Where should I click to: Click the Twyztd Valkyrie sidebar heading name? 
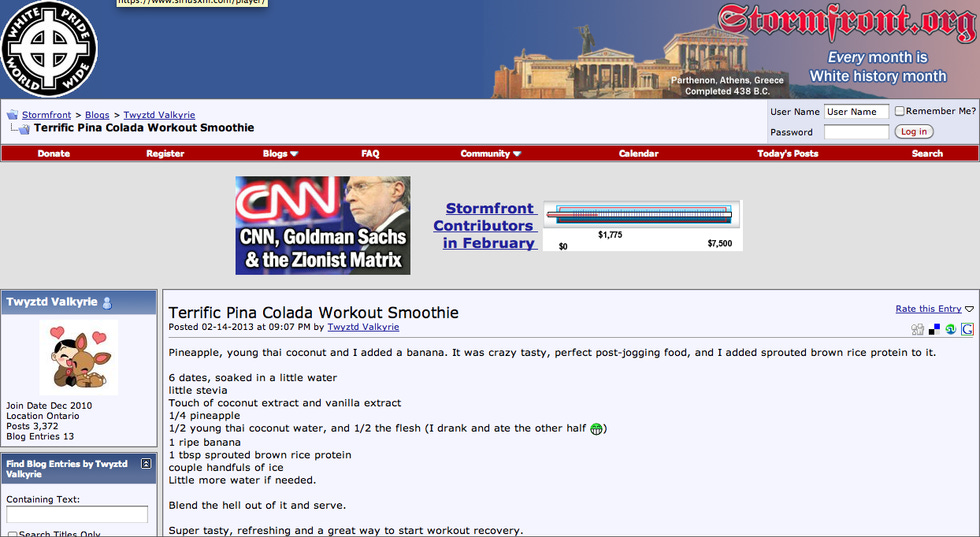[x=52, y=302]
